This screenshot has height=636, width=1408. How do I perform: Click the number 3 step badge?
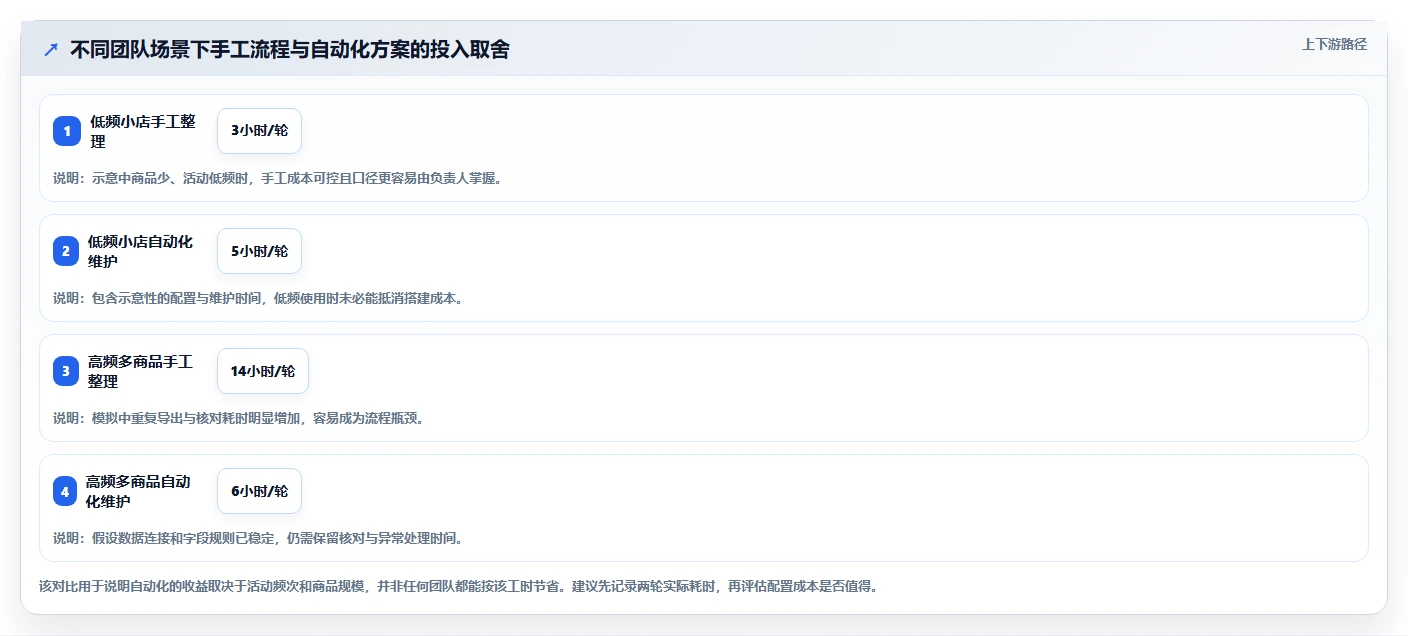(x=66, y=371)
